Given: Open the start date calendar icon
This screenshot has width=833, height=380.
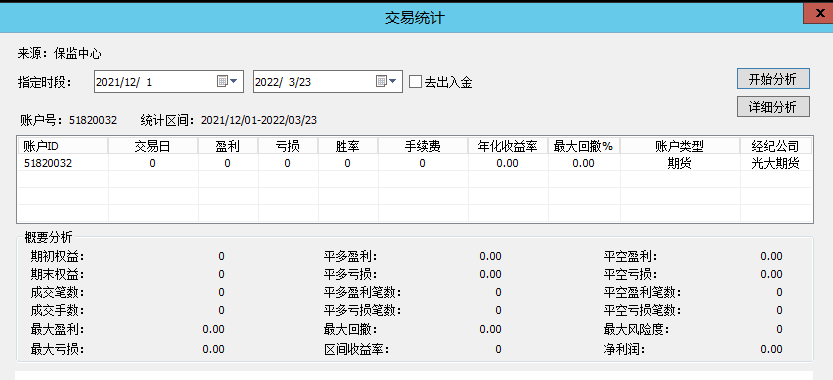Looking at the screenshot, I should pos(222,81).
